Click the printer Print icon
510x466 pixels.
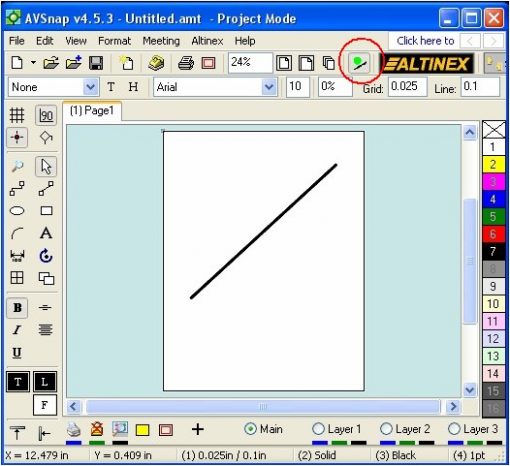[x=186, y=63]
